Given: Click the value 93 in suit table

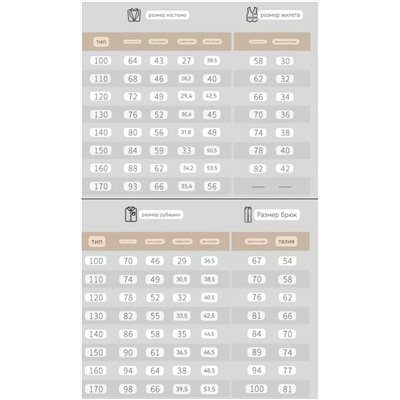Looking at the screenshot, I should [133, 186].
